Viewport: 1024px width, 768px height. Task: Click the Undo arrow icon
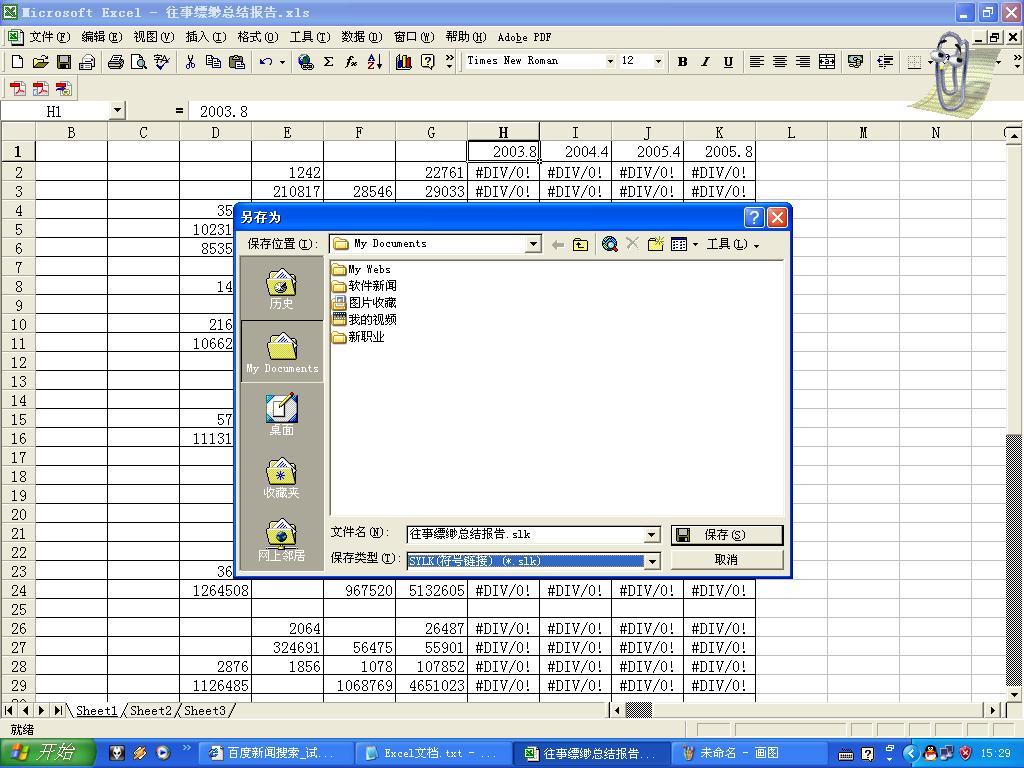coord(265,61)
